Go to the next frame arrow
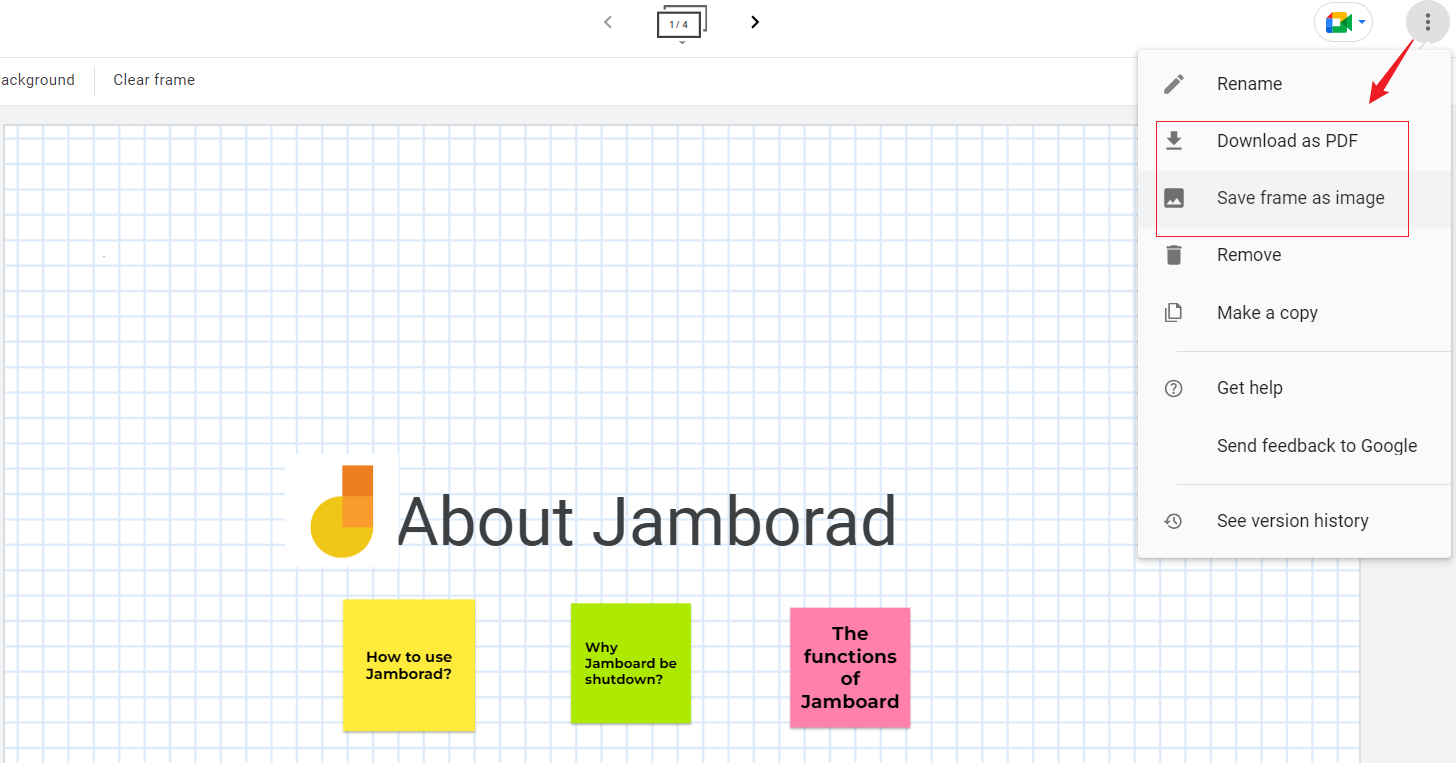Screen dimensions: 1456x763 [755, 22]
